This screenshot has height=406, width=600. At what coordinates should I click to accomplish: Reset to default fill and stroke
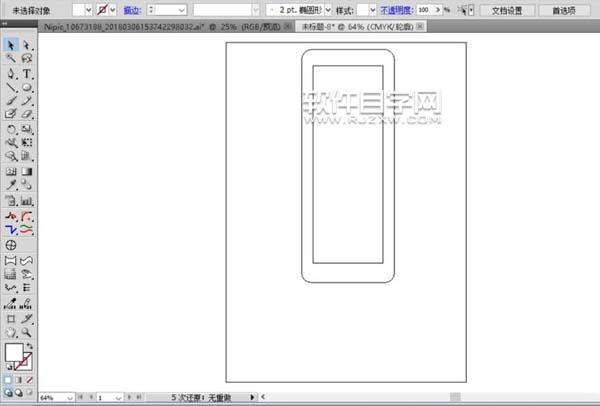pos(8,367)
